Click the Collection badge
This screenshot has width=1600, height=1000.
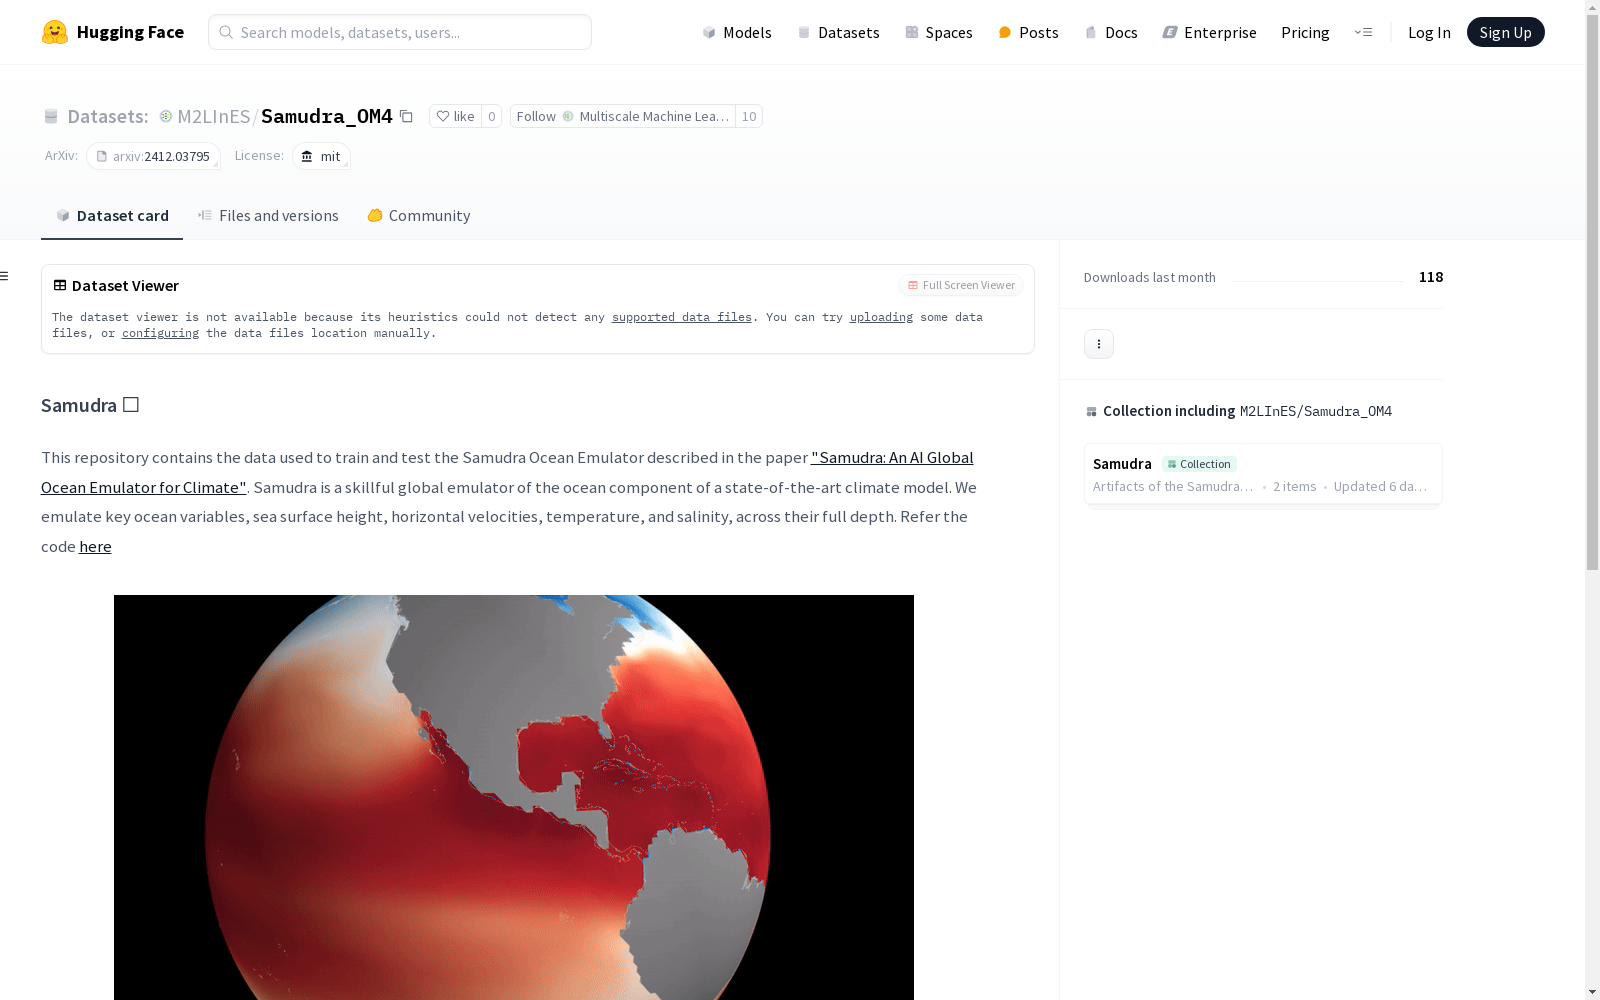click(1199, 464)
